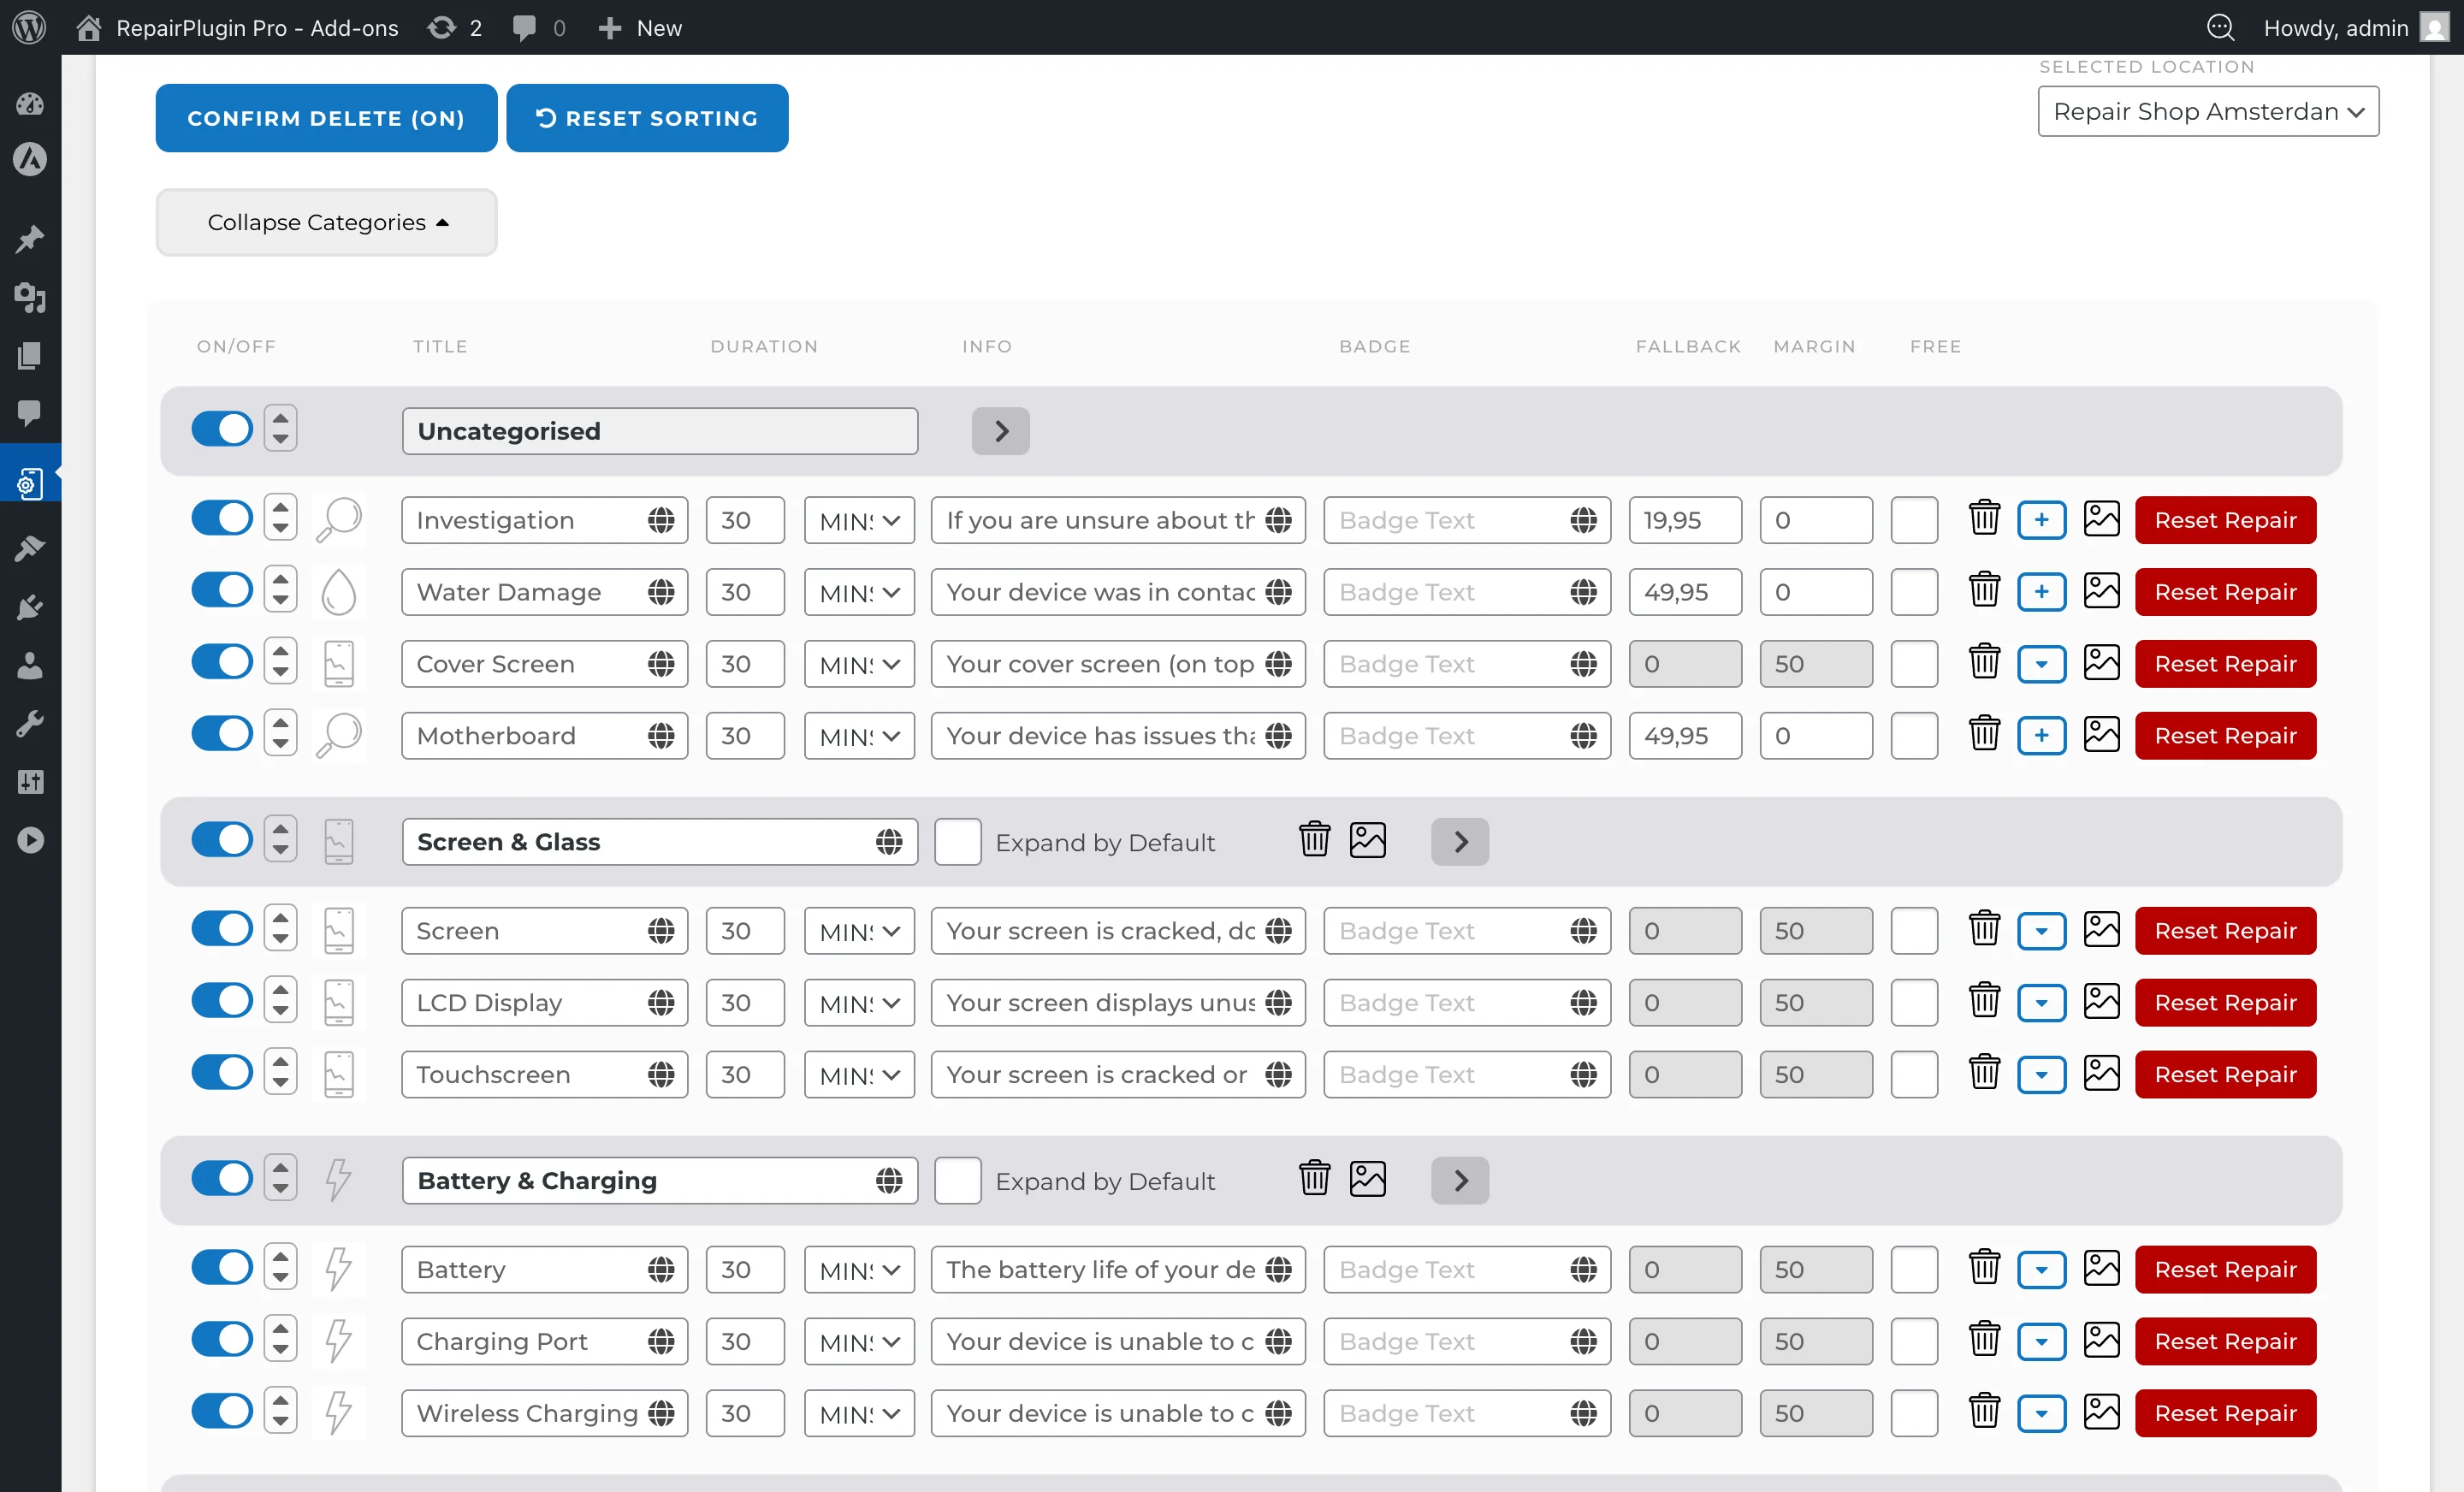Screen dimensions: 2464x1492
Task: Click the lightning icon beside Charging Port
Action: pos(338,1340)
